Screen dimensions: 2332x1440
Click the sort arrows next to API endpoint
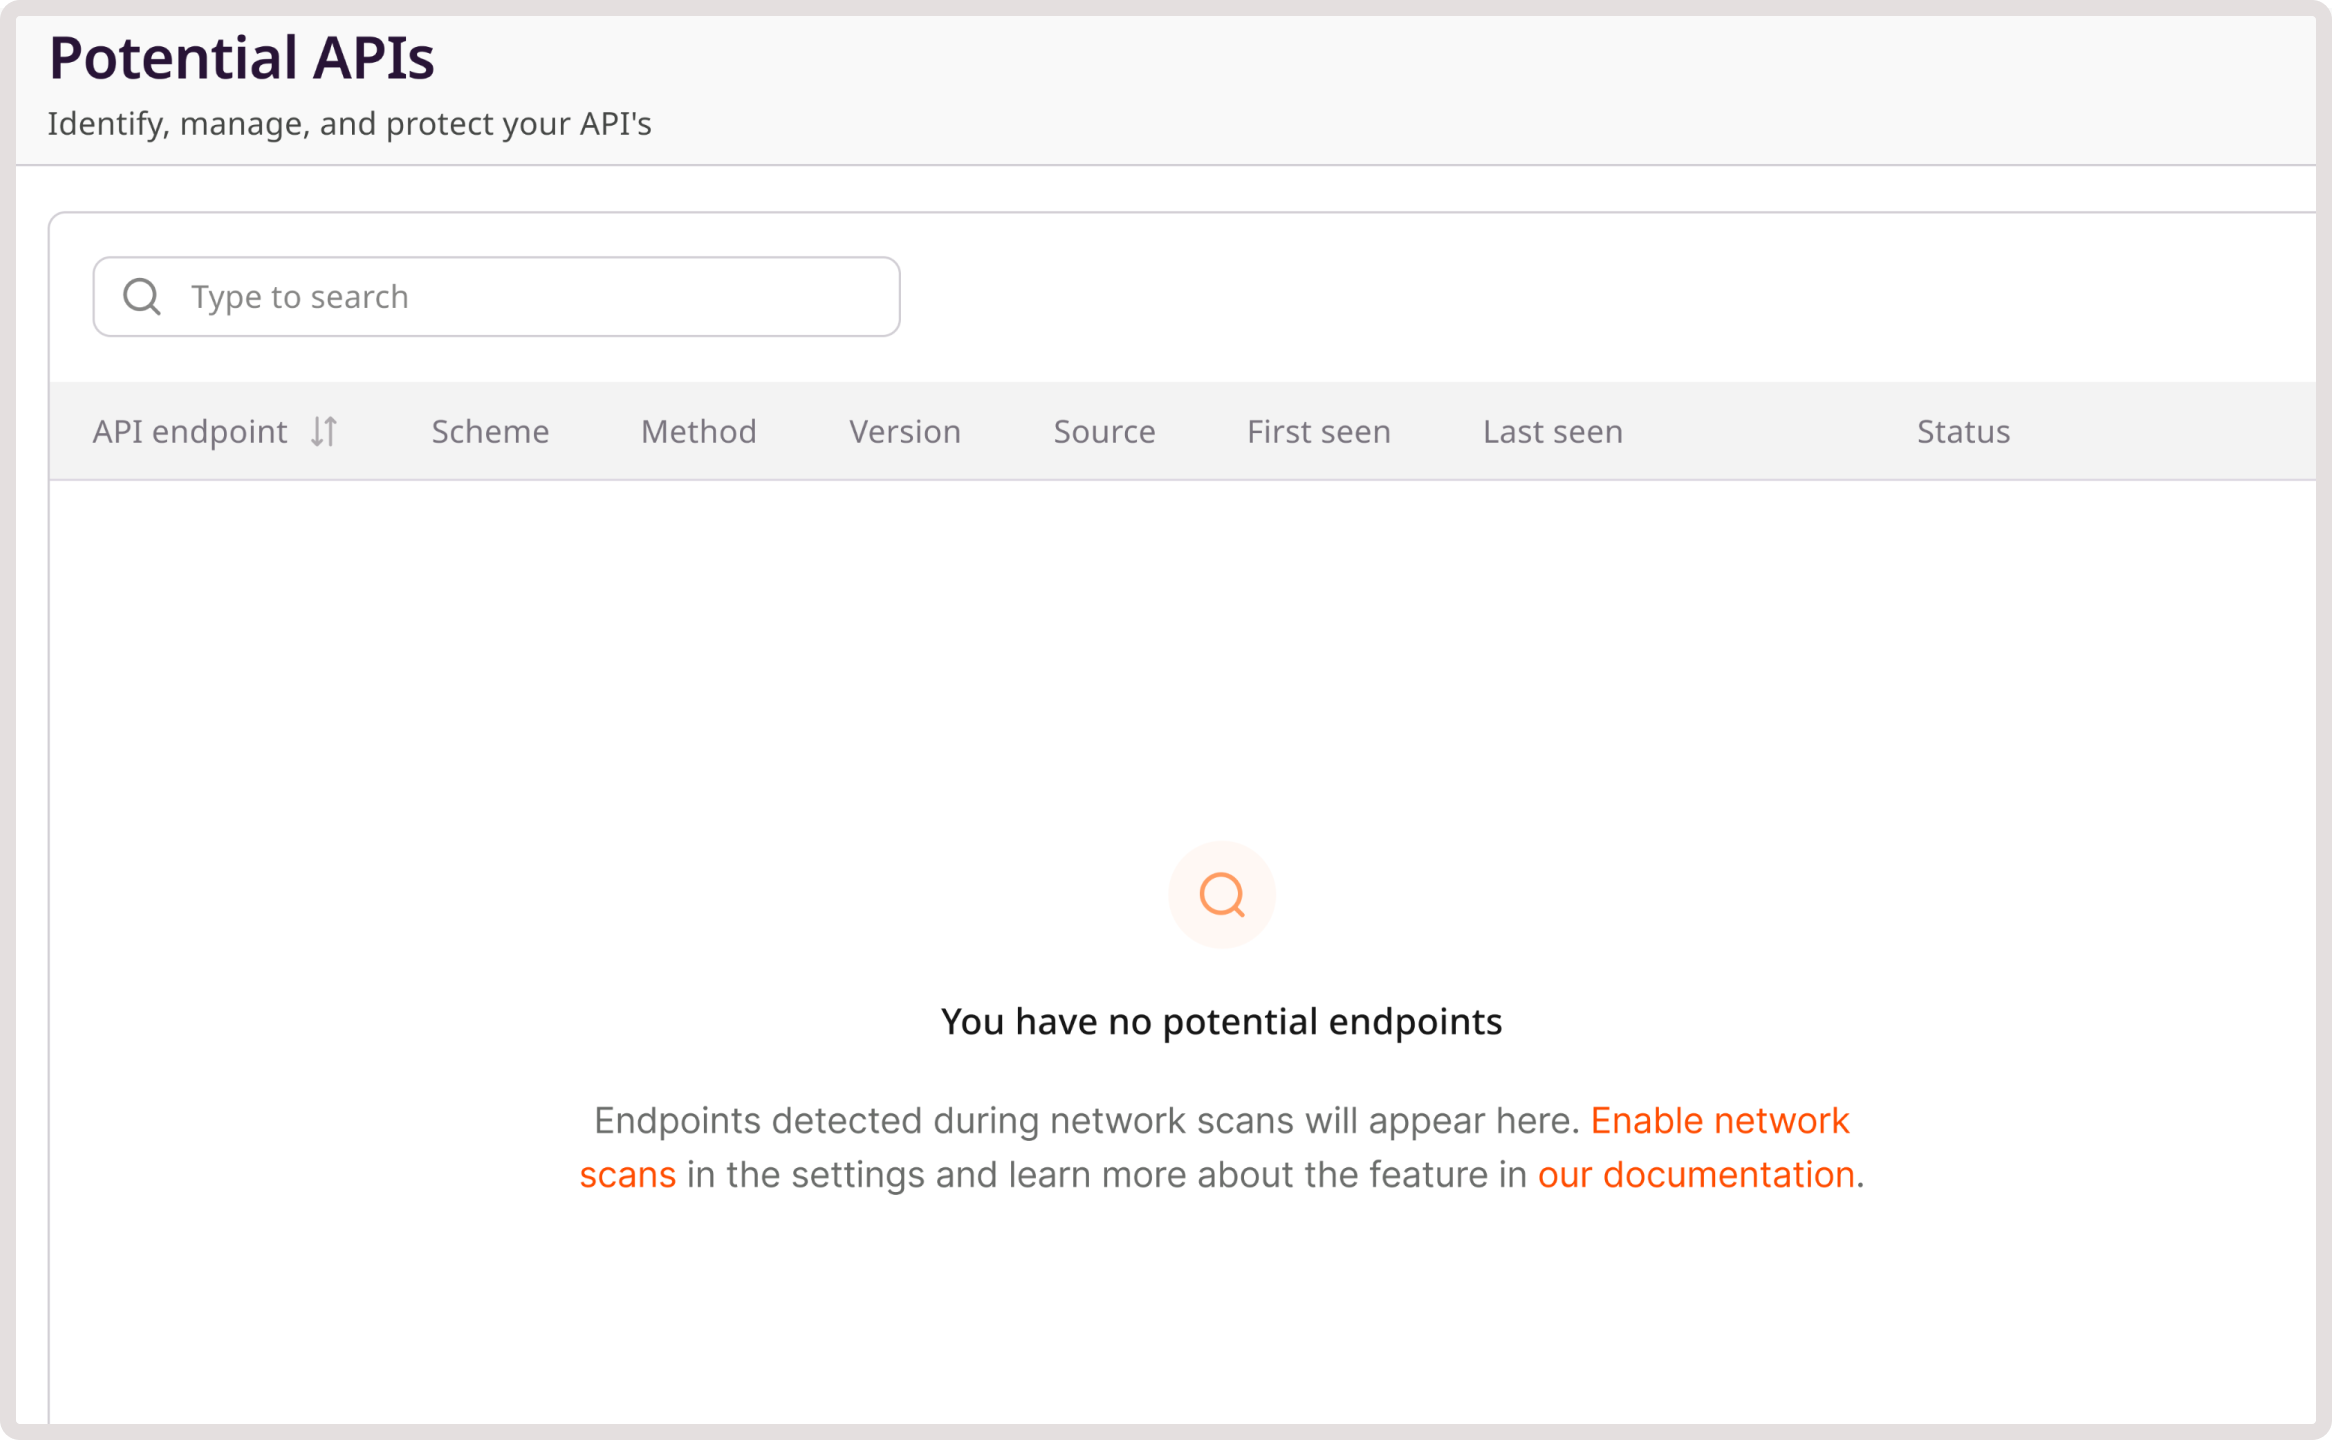click(x=324, y=431)
